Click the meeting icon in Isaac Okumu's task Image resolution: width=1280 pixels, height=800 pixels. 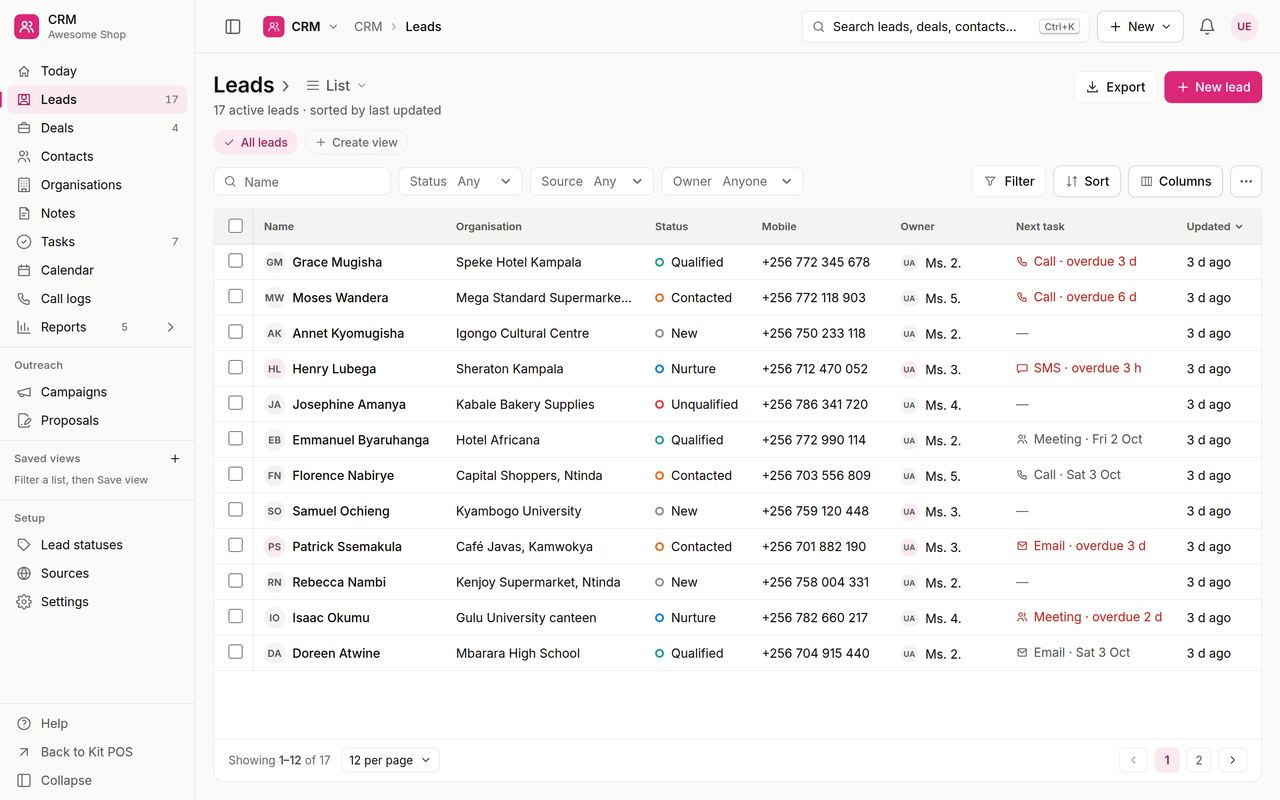tap(1022, 617)
